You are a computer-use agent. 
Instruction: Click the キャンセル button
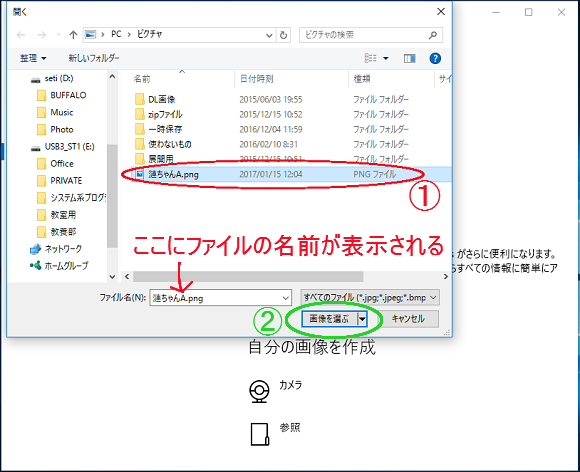pyautogui.click(x=408, y=318)
